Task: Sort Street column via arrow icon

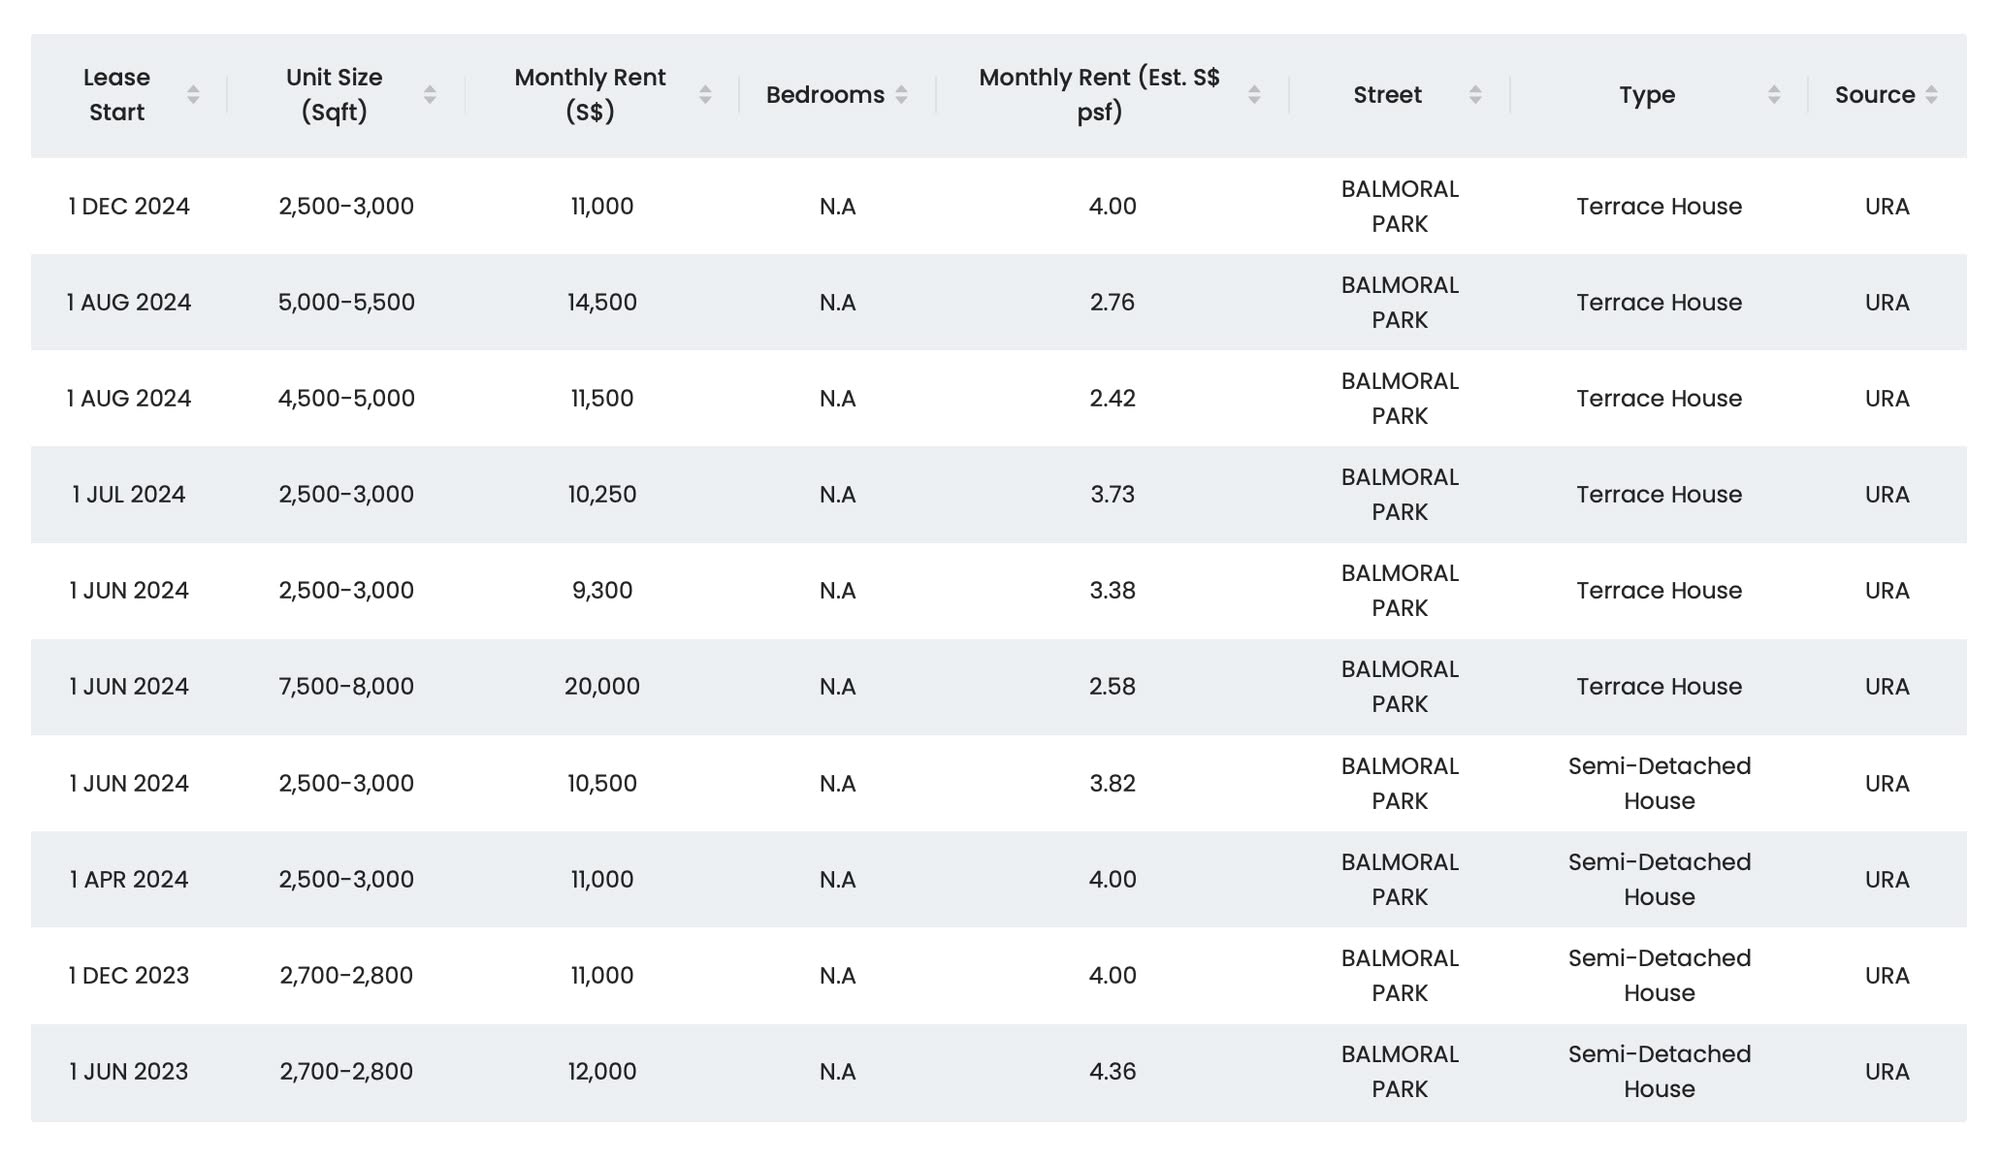Action: [1475, 95]
